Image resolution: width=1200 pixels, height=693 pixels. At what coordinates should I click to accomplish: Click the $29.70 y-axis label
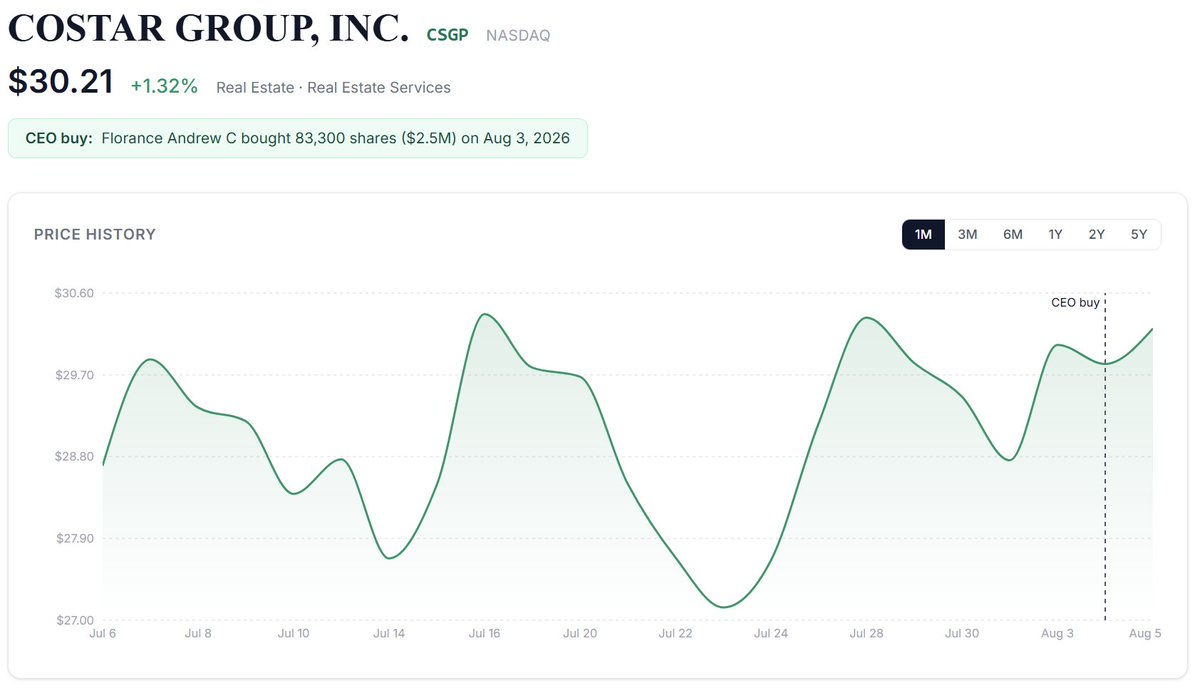[x=74, y=375]
